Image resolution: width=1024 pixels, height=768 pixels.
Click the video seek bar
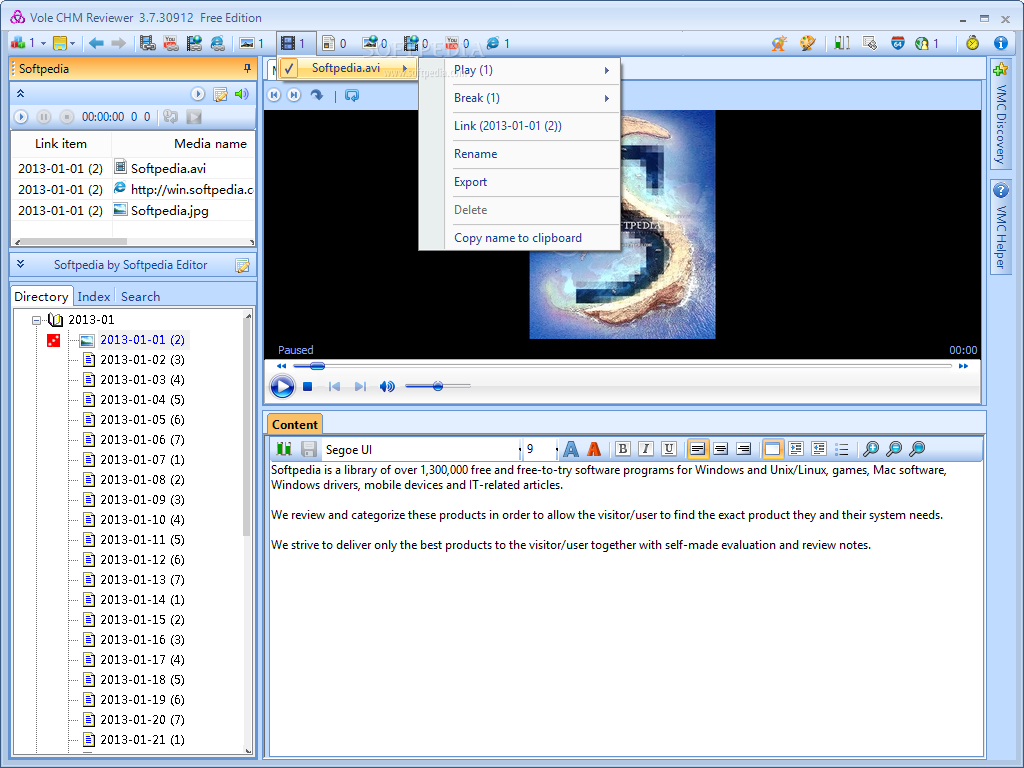point(622,366)
